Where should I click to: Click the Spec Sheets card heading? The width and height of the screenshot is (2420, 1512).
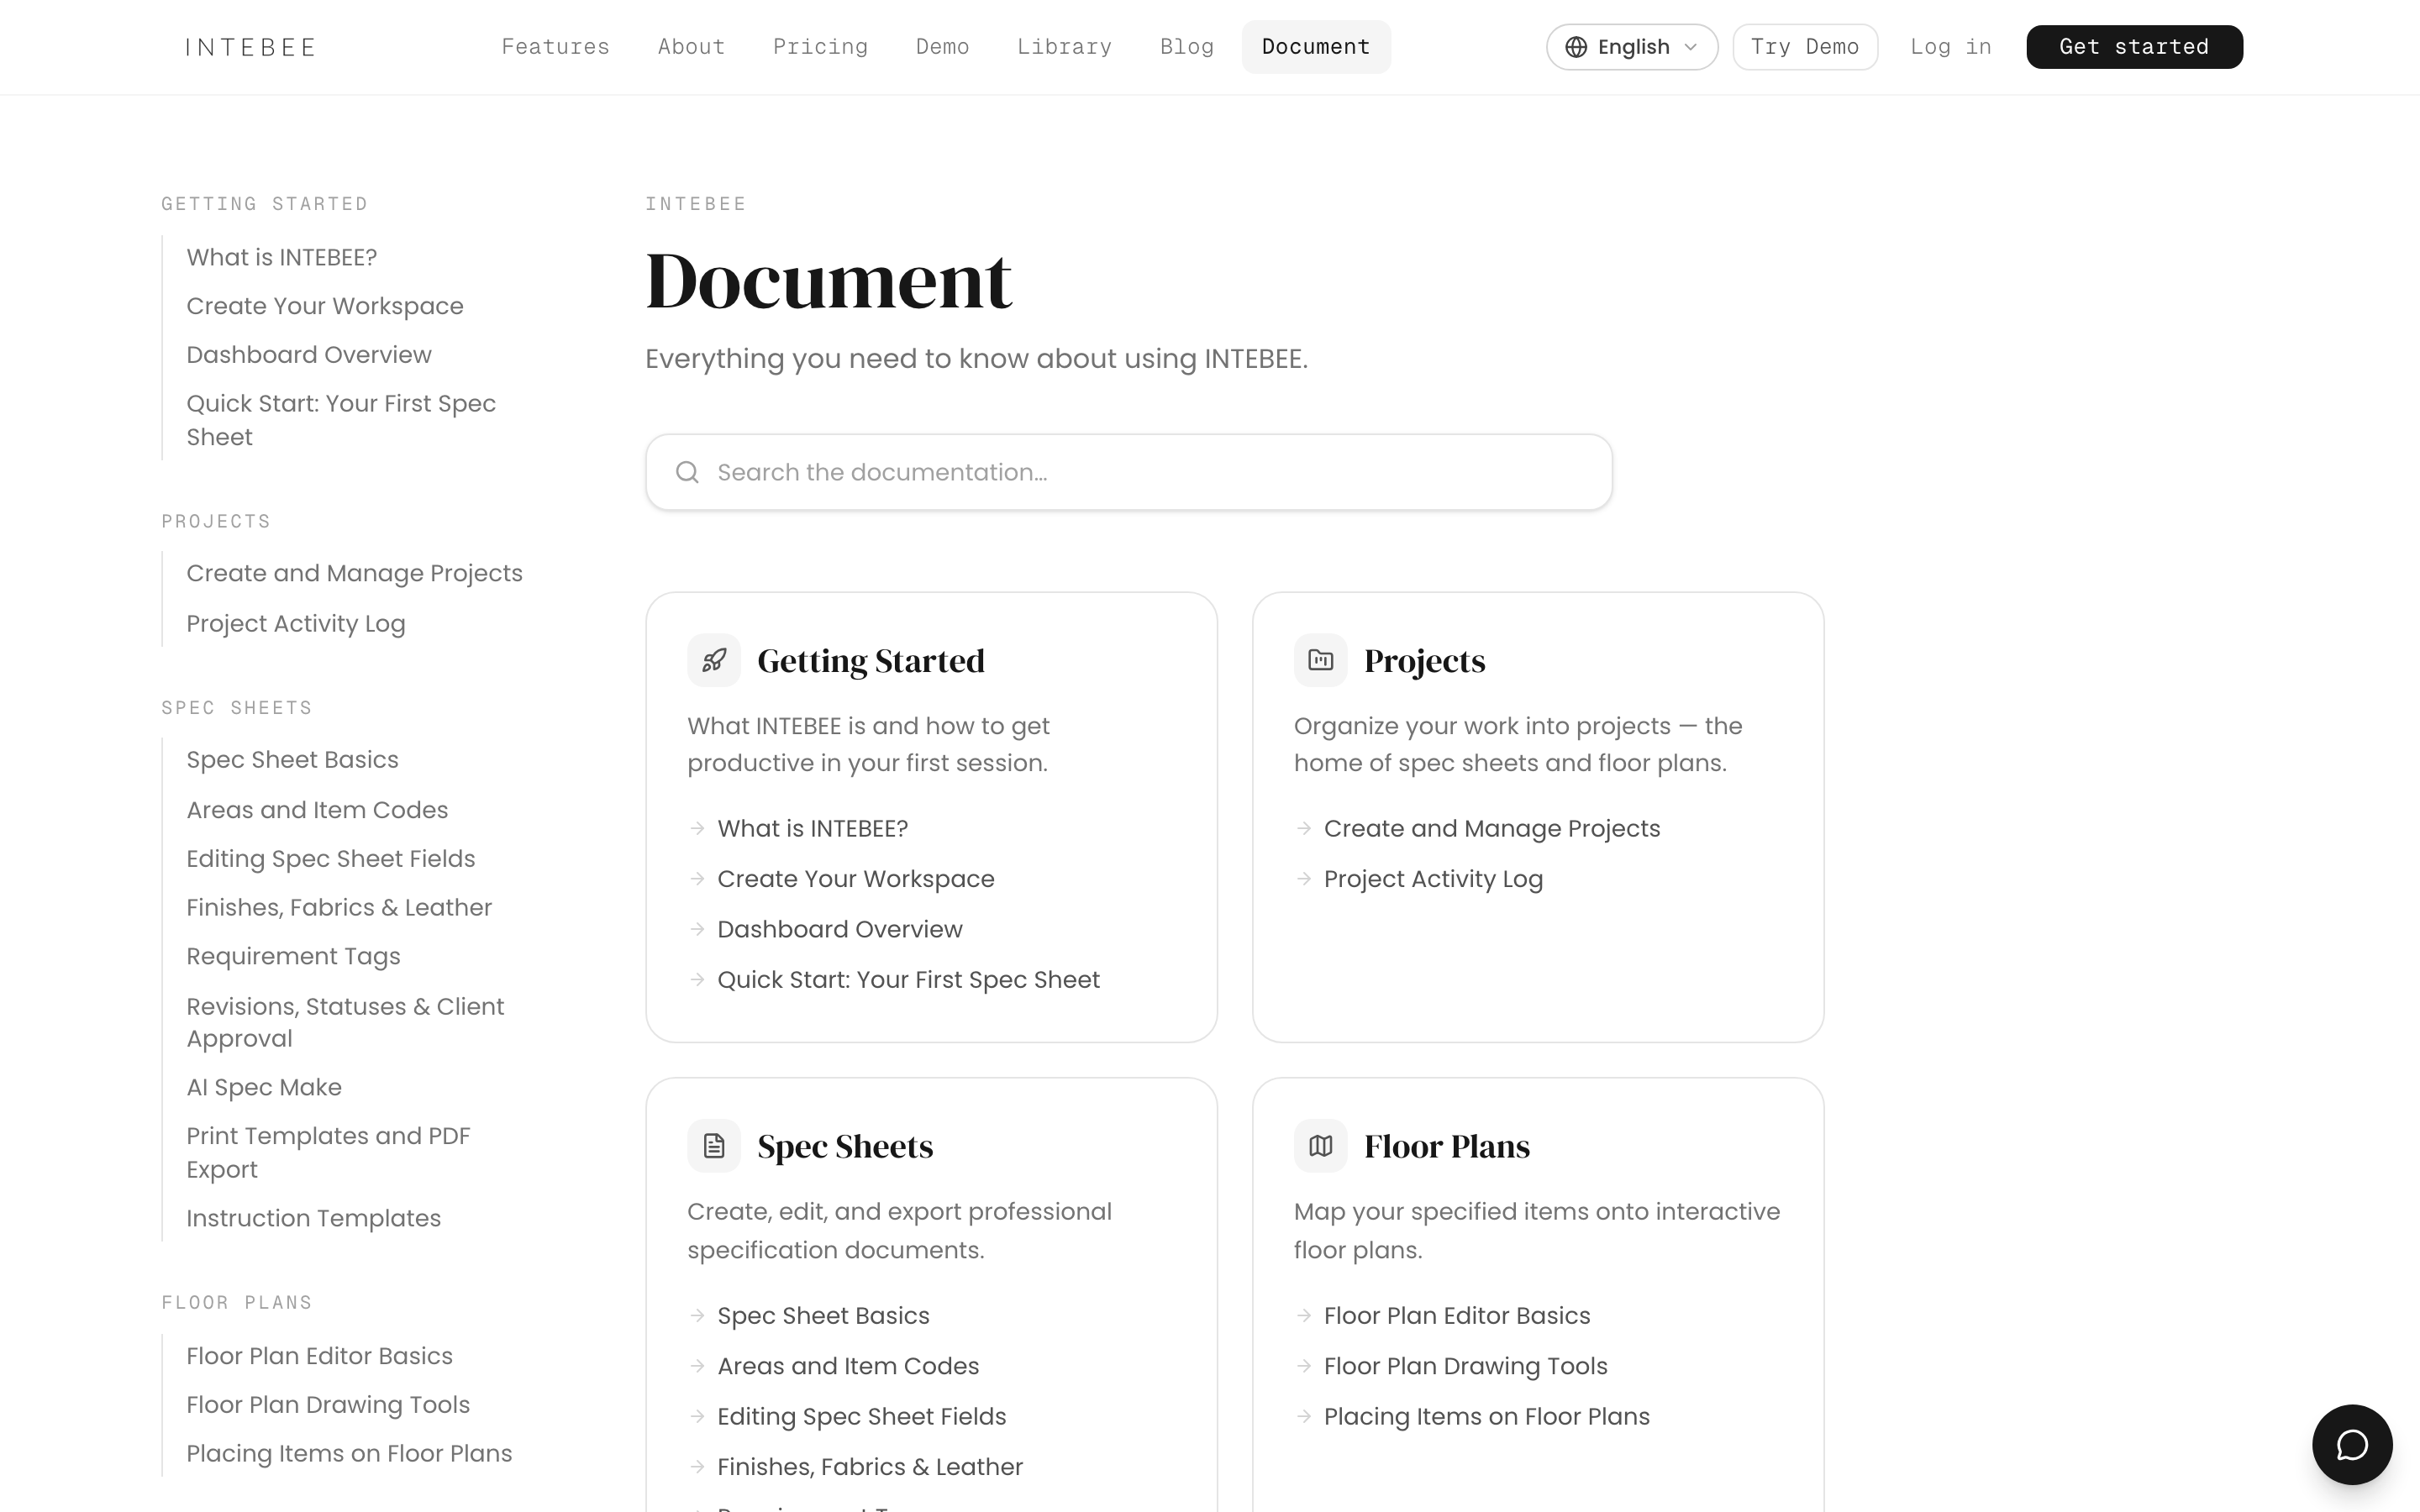[x=845, y=1146]
